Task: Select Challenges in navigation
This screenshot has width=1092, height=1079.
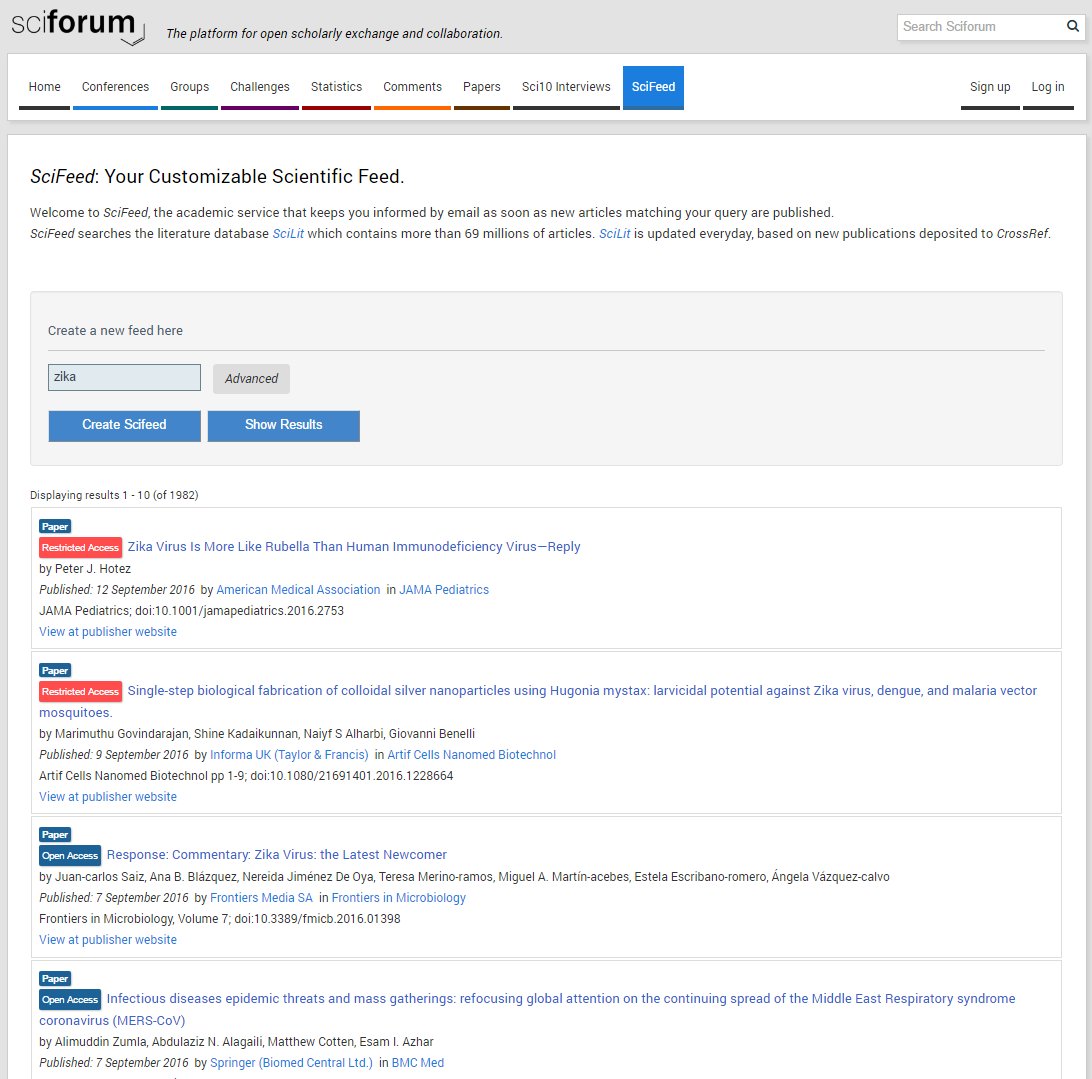Action: [260, 87]
